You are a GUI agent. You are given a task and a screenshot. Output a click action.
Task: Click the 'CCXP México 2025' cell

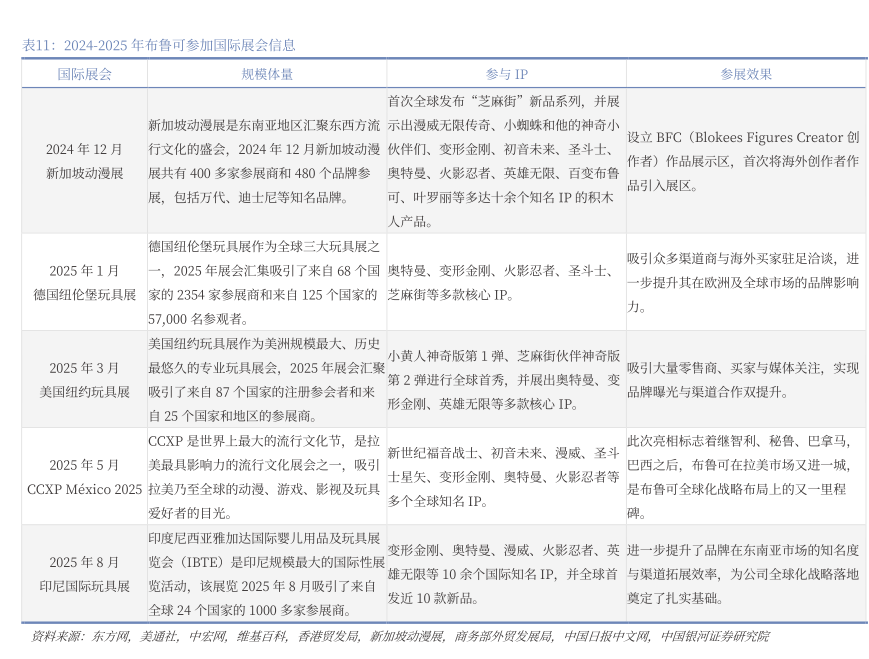pyautogui.click(x=85, y=477)
